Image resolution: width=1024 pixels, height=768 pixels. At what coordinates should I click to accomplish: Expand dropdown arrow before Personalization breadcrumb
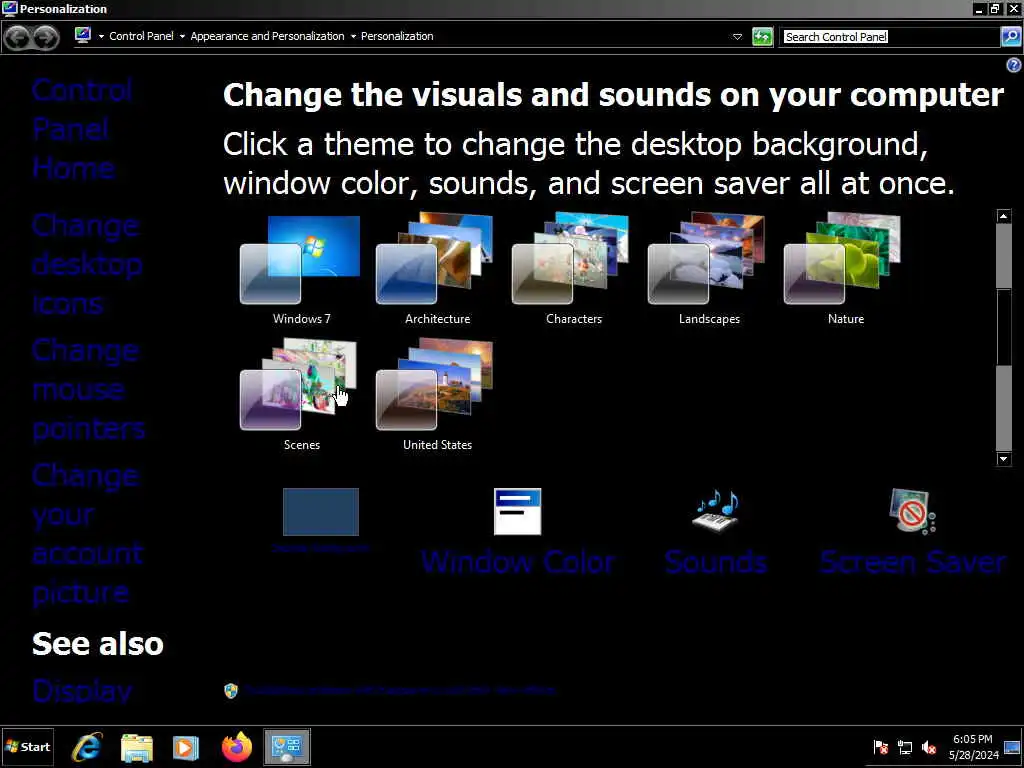pyautogui.click(x=353, y=37)
